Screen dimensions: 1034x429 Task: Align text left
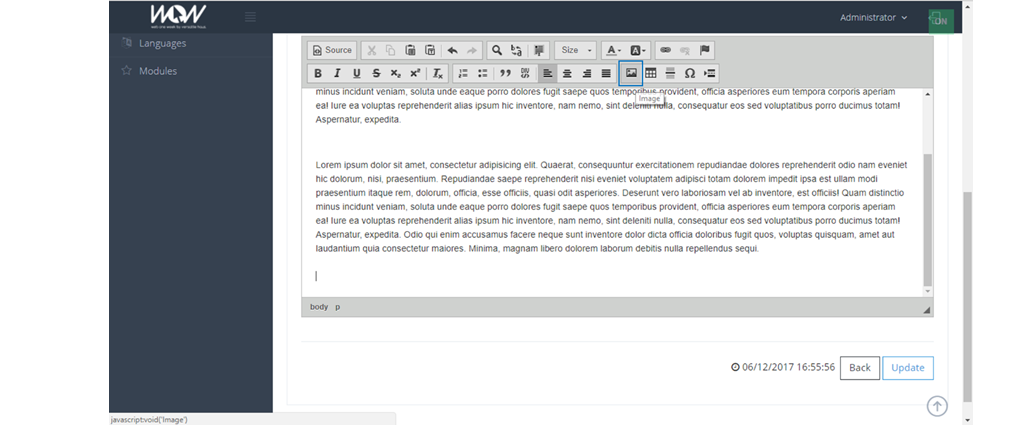547,73
